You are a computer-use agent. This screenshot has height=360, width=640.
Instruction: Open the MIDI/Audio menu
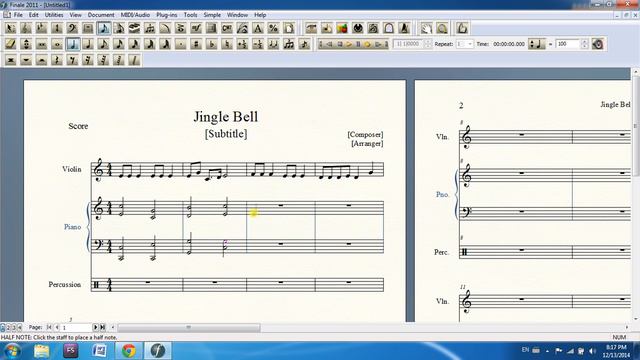[135, 15]
